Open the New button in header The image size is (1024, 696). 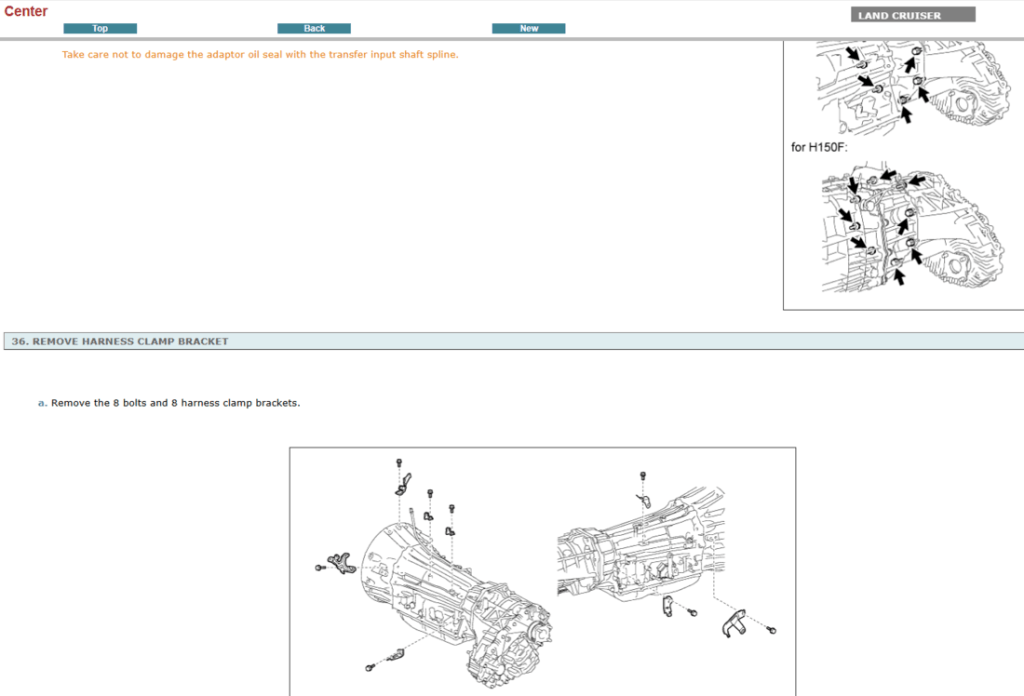tap(528, 28)
